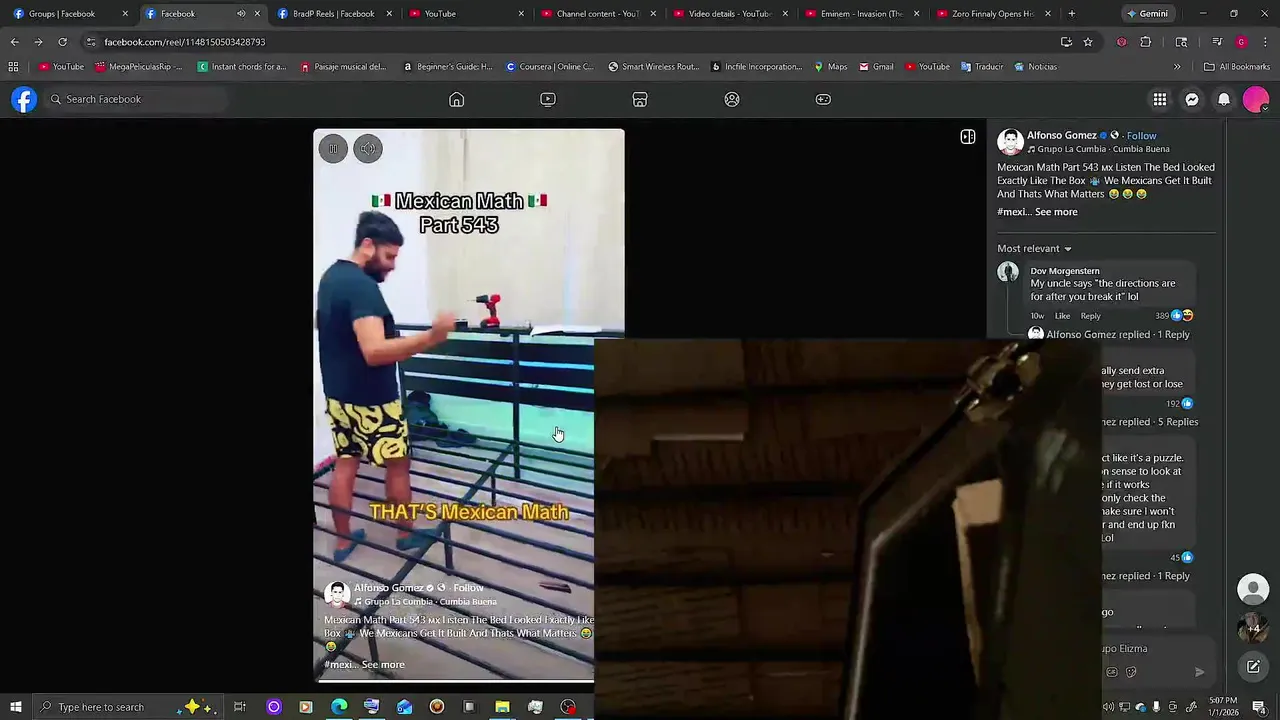Click See more on reel overlay caption
The height and width of the screenshot is (720, 1280).
pos(383,664)
